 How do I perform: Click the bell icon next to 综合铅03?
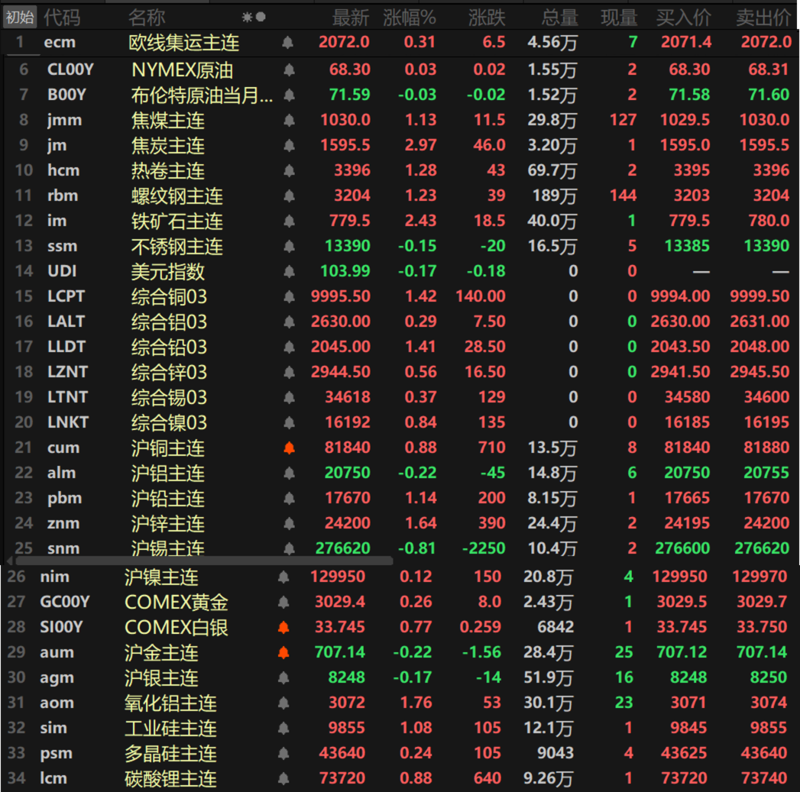tap(289, 346)
